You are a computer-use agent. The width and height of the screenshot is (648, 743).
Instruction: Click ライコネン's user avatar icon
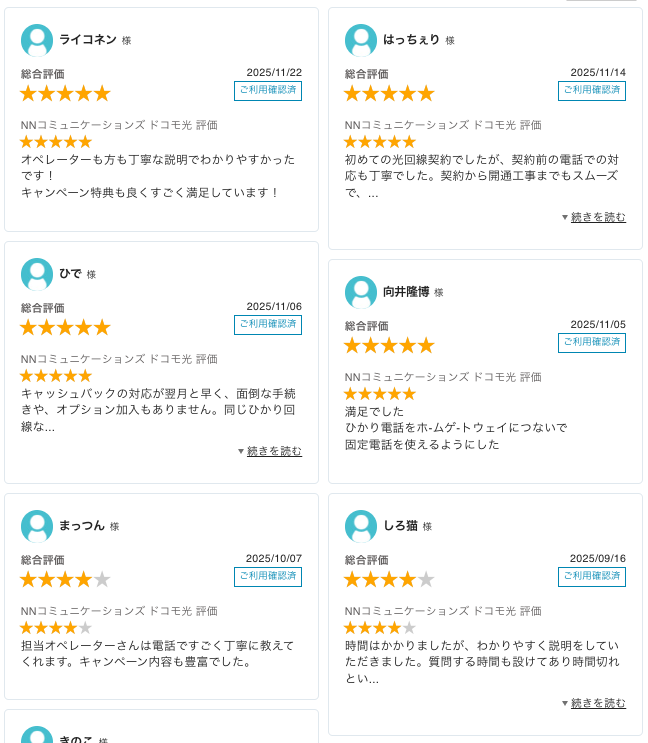pos(37,41)
